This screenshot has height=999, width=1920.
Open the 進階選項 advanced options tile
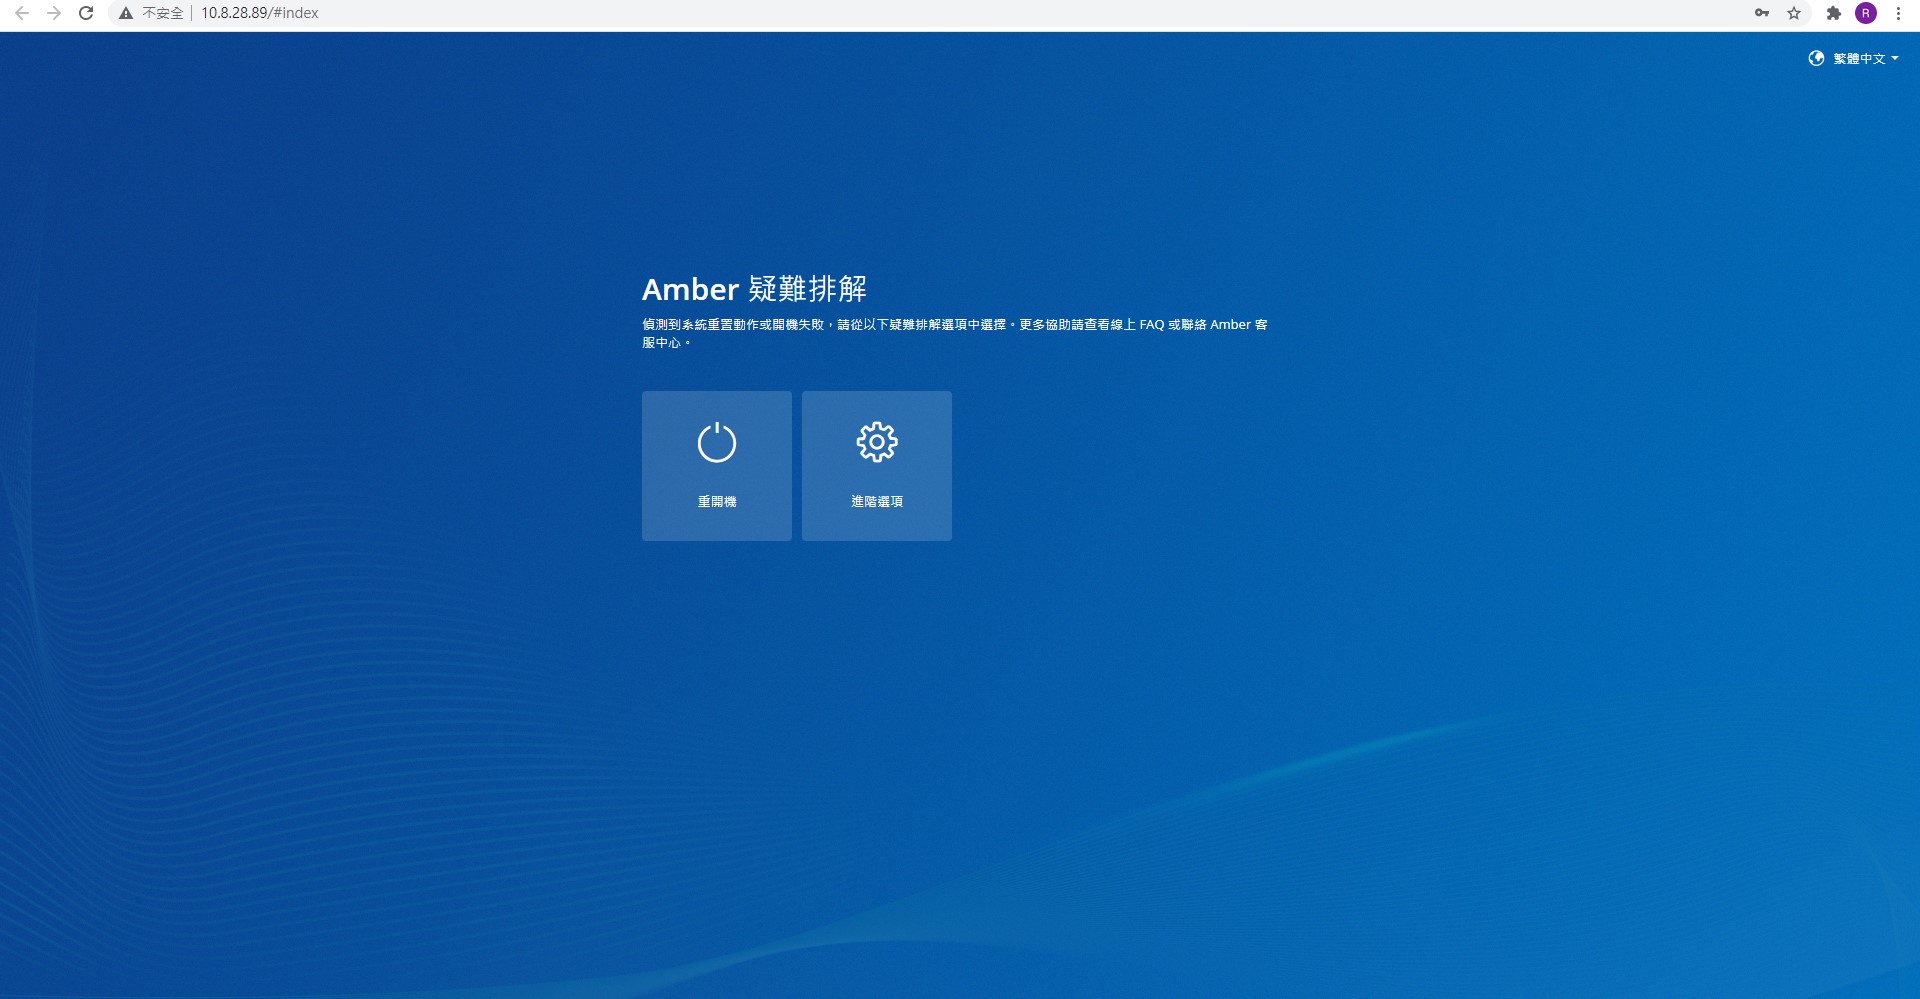876,466
